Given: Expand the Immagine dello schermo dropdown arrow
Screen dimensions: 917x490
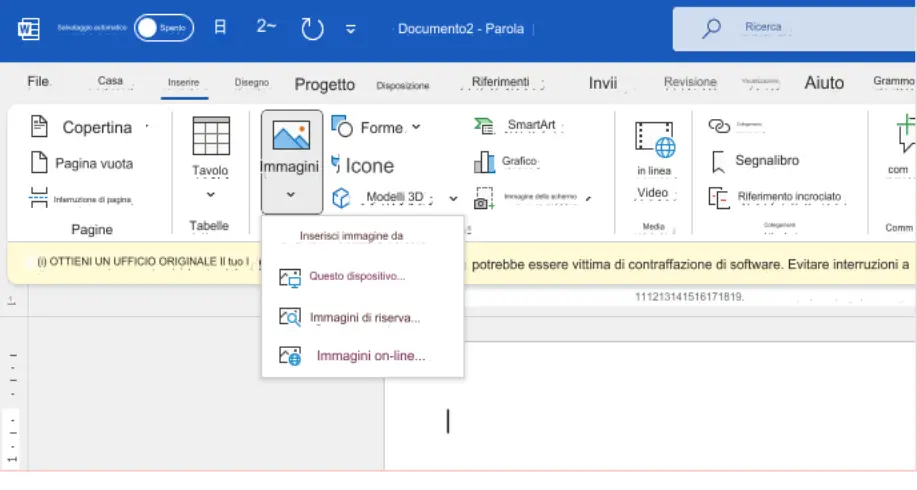Looking at the screenshot, I should click(x=588, y=199).
